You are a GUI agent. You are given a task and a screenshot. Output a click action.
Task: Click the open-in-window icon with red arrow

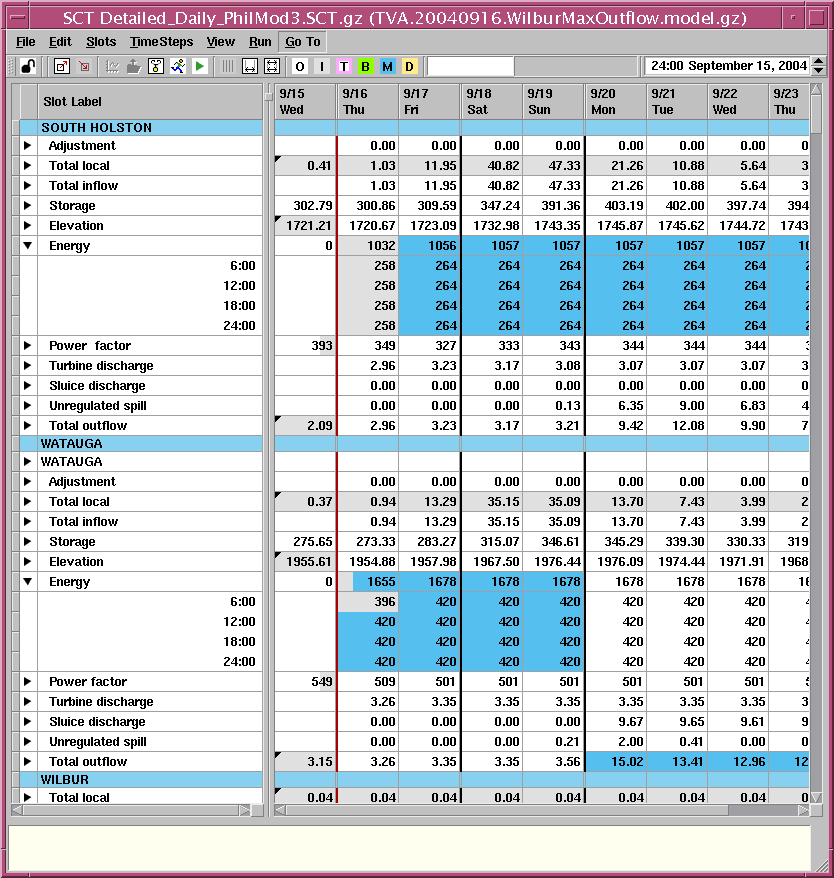point(62,67)
